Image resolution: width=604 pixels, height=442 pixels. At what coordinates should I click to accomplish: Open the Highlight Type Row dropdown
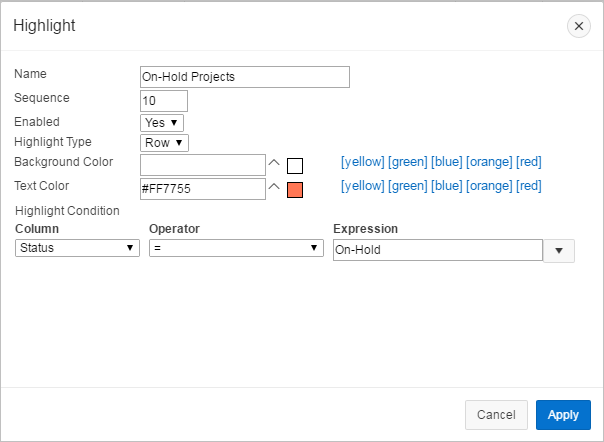pos(164,143)
